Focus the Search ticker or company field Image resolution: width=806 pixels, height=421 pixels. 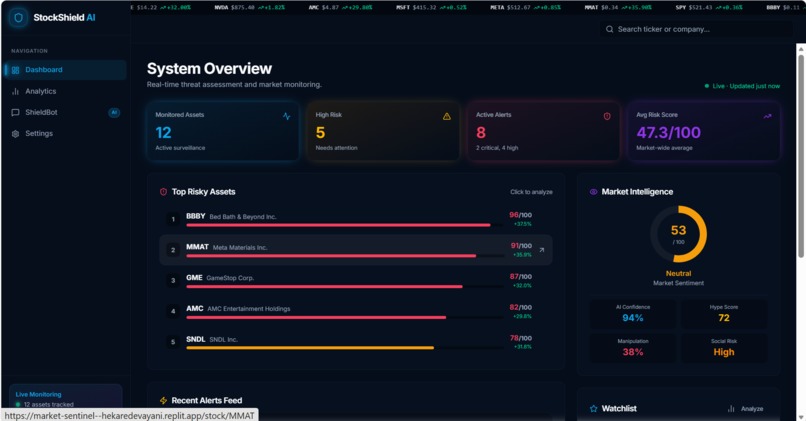point(695,29)
